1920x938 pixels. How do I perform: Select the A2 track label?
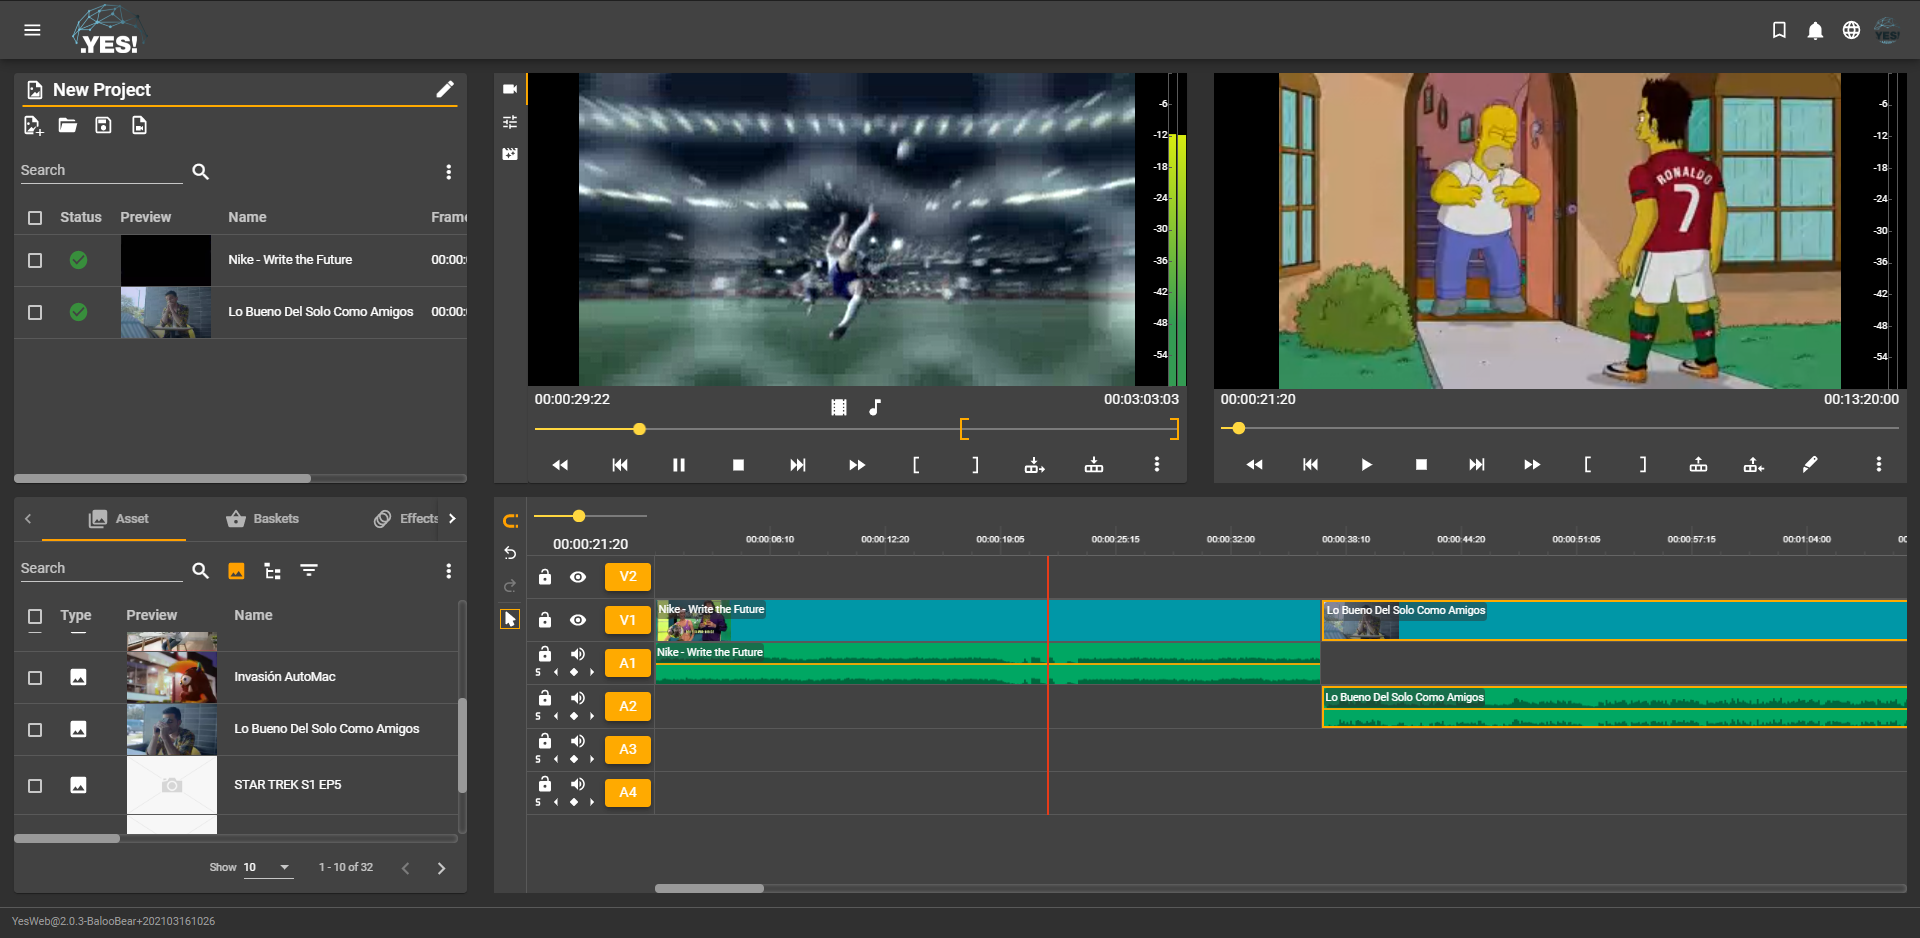628,706
